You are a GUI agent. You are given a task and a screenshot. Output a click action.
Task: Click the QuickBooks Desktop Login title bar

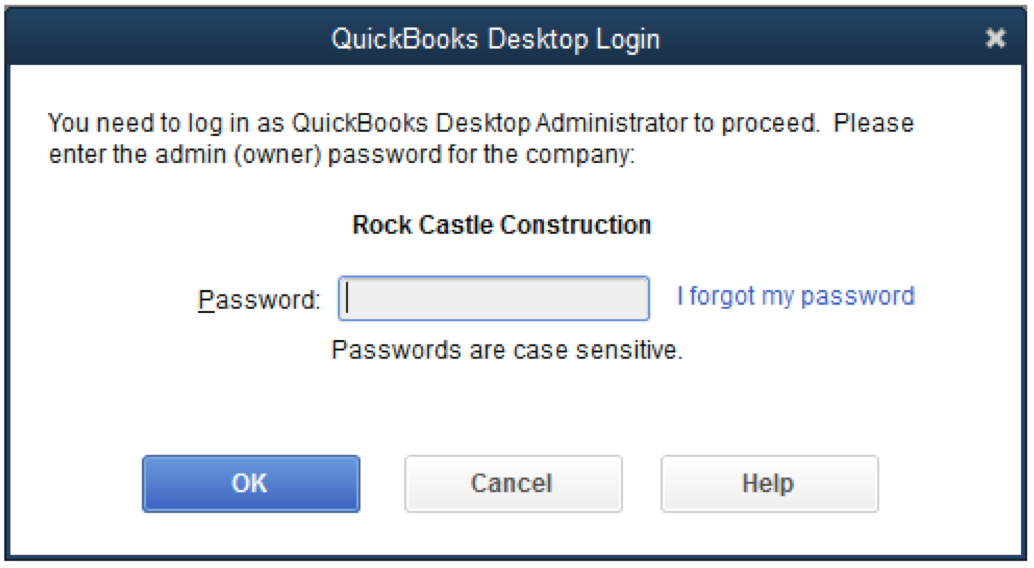[x=496, y=39]
